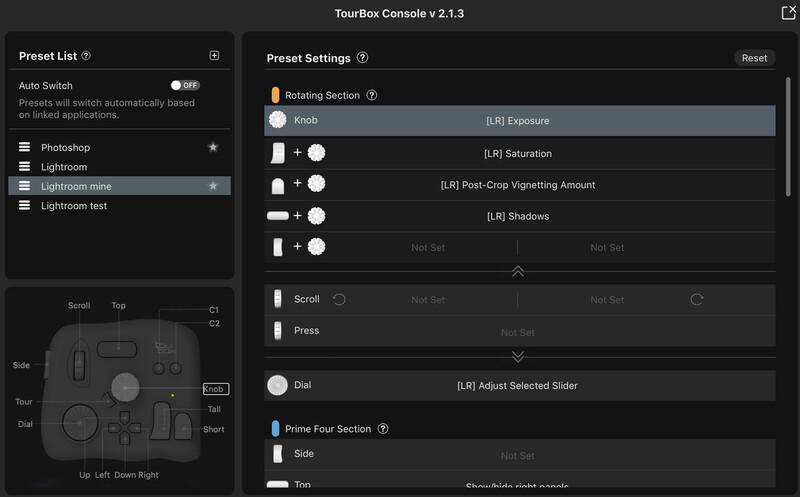
Task: Click Tall button icon in Saturation row
Action: [x=278, y=153]
